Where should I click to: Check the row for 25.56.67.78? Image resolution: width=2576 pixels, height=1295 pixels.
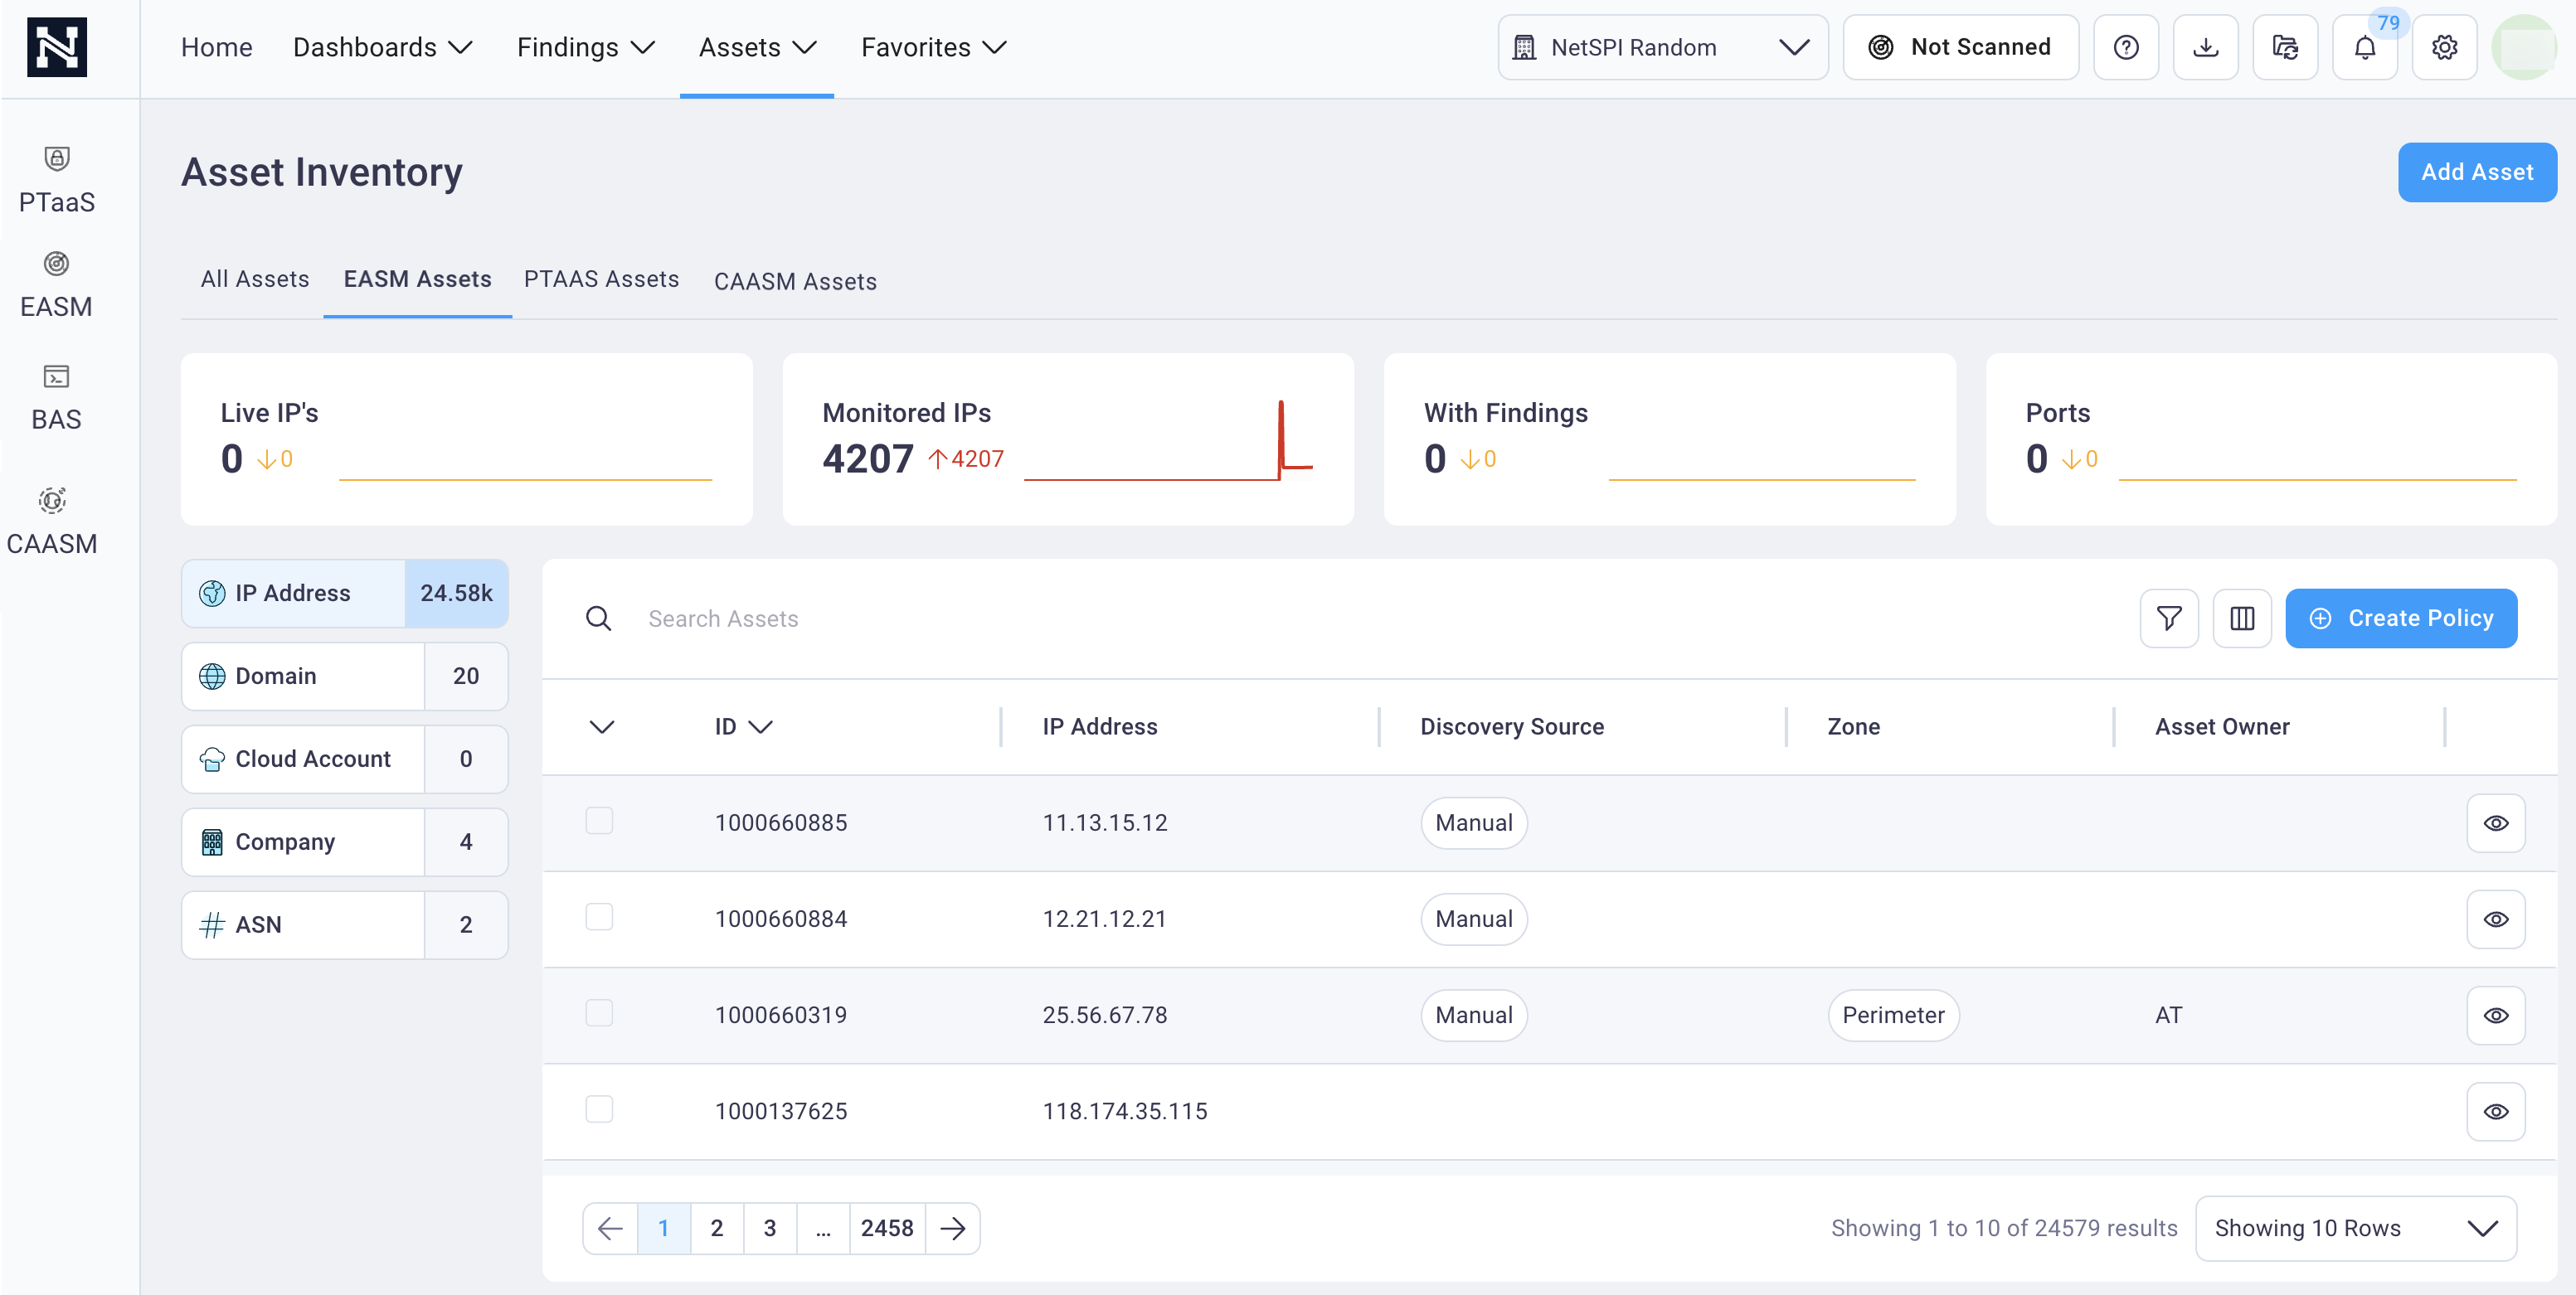[x=599, y=1013]
